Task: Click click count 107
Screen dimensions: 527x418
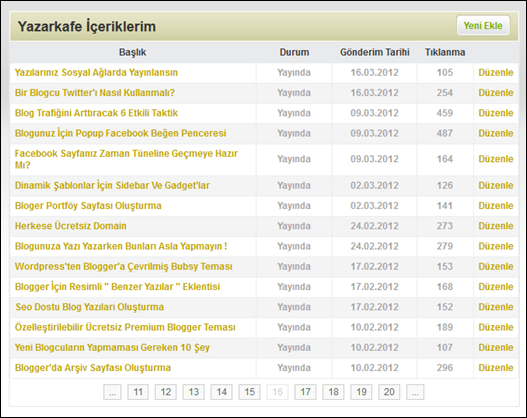Action: [445, 347]
